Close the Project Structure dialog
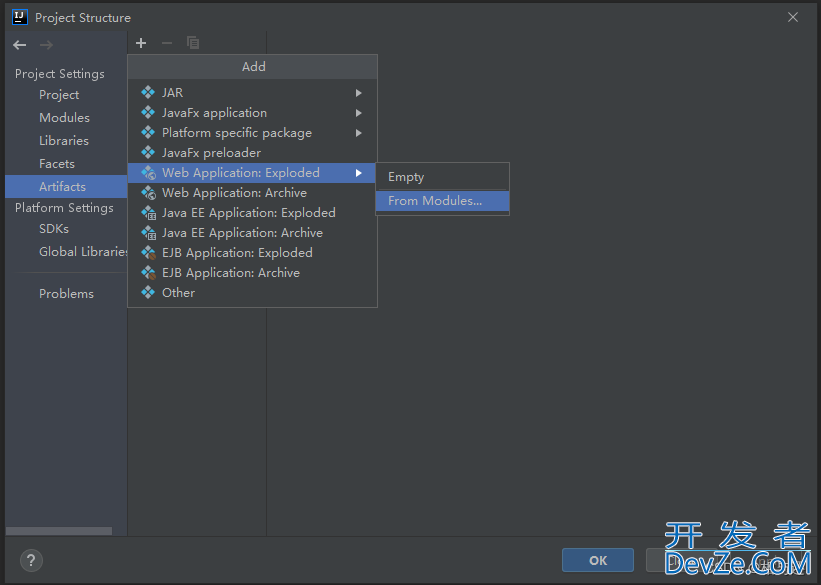Viewport: 821px width, 585px height. pos(793,17)
